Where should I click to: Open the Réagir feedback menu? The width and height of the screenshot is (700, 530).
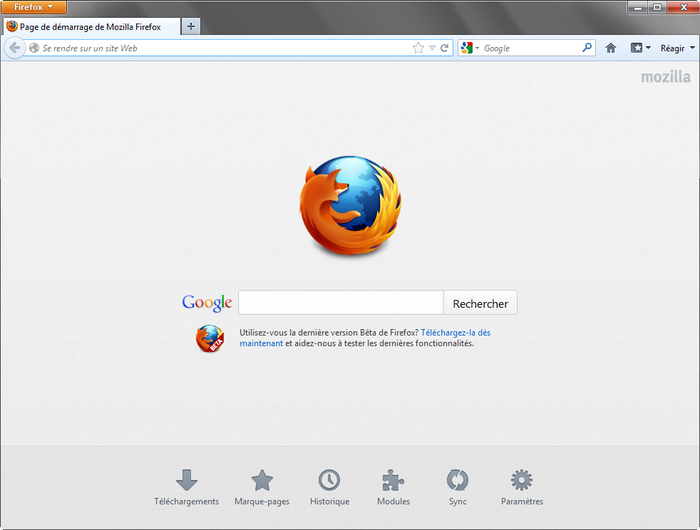(677, 48)
